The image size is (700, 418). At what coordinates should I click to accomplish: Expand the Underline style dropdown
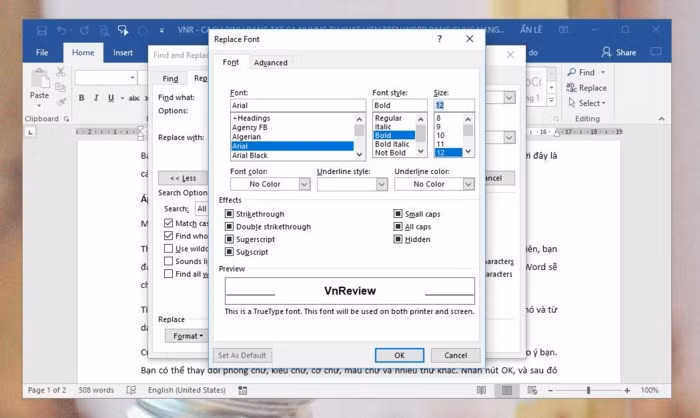[x=381, y=184]
